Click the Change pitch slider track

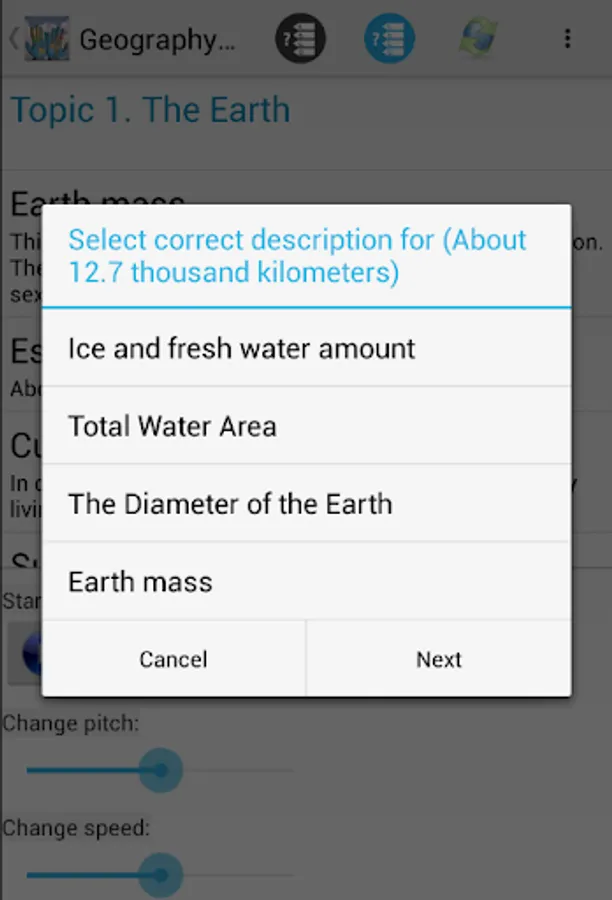click(161, 770)
